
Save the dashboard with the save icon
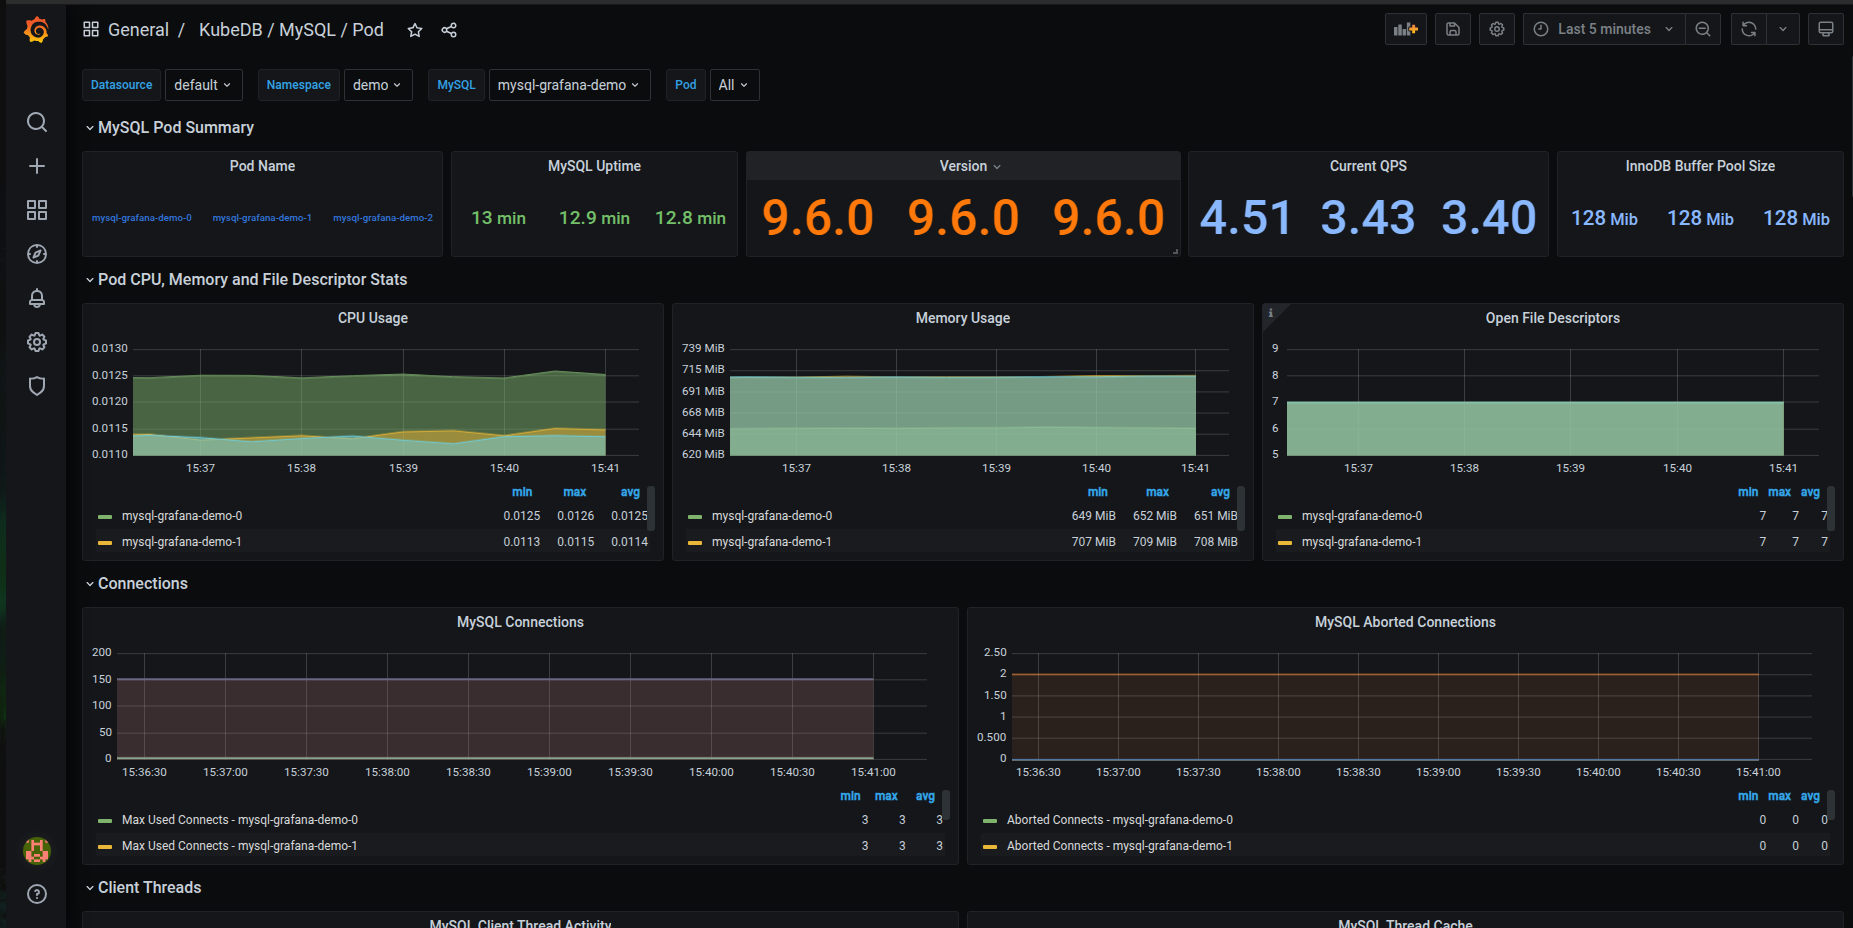1453,29
